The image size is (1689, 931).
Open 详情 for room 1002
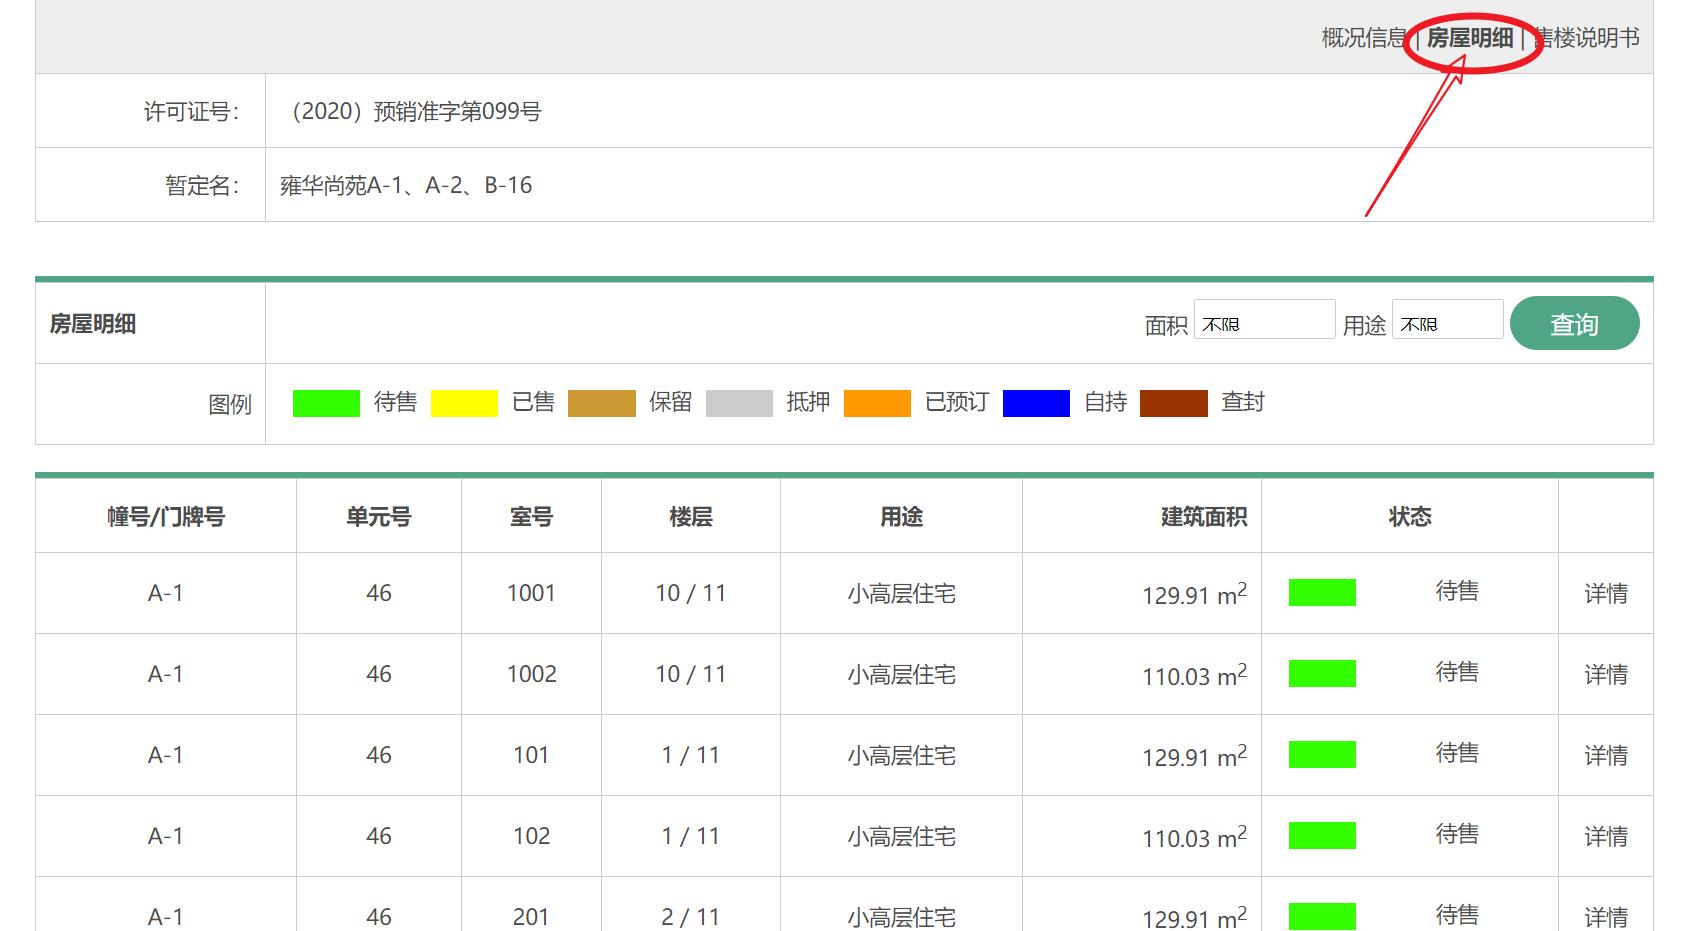click(x=1604, y=674)
